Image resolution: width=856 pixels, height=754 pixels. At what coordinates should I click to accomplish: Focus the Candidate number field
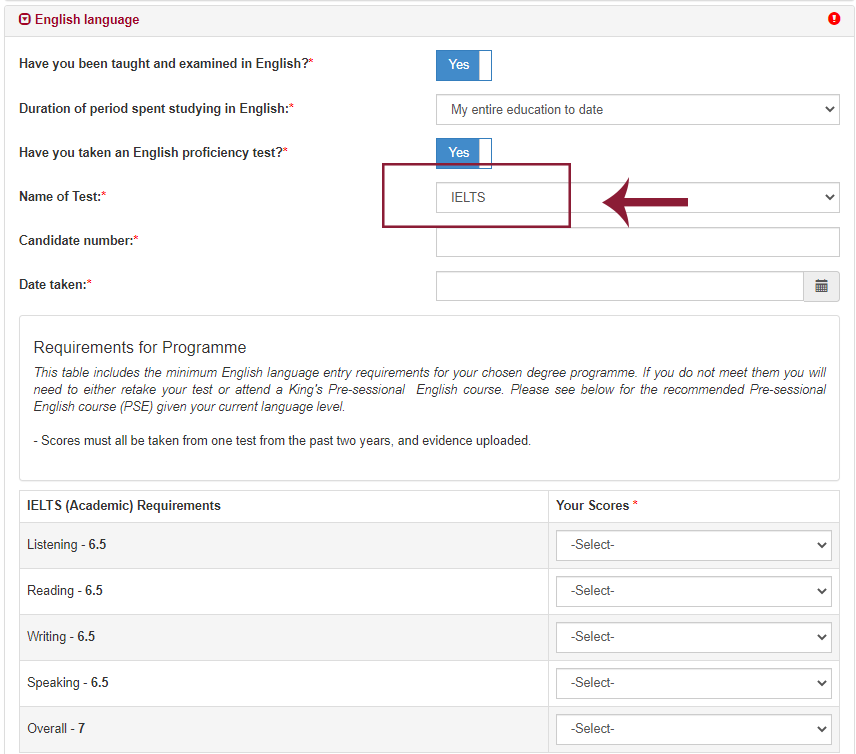[x=637, y=242]
